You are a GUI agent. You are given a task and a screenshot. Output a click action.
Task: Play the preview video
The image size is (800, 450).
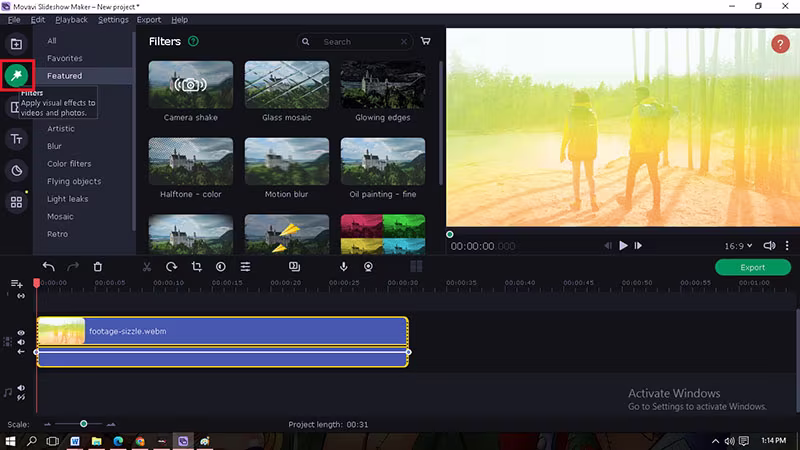point(623,245)
